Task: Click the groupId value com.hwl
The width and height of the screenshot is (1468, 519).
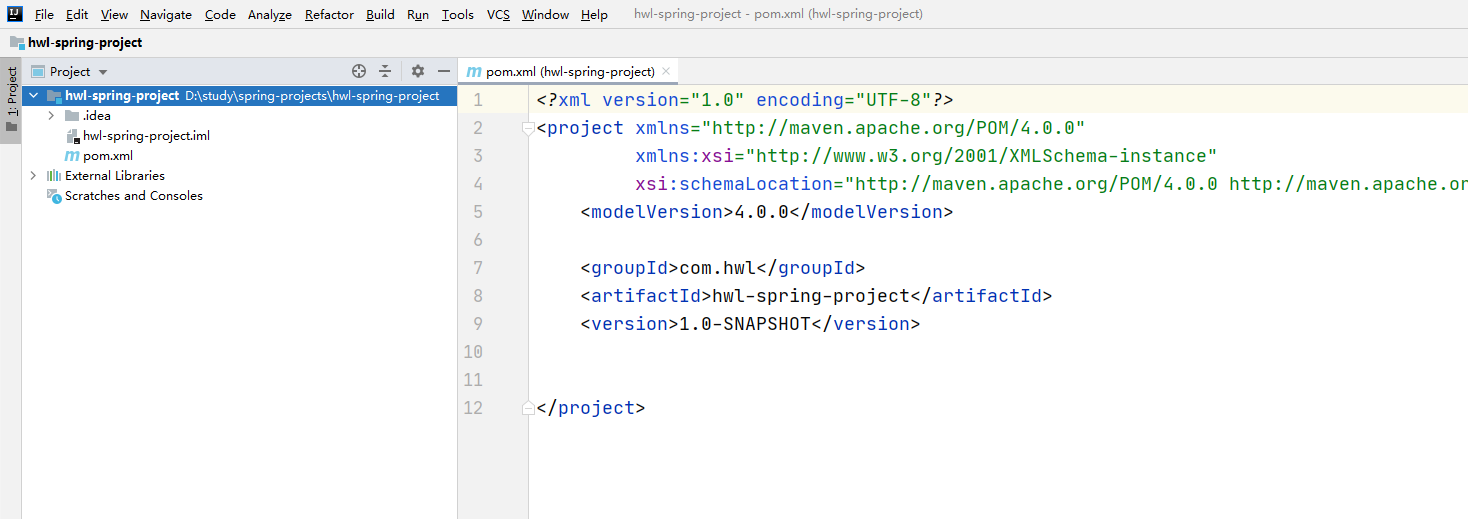Action: point(718,268)
